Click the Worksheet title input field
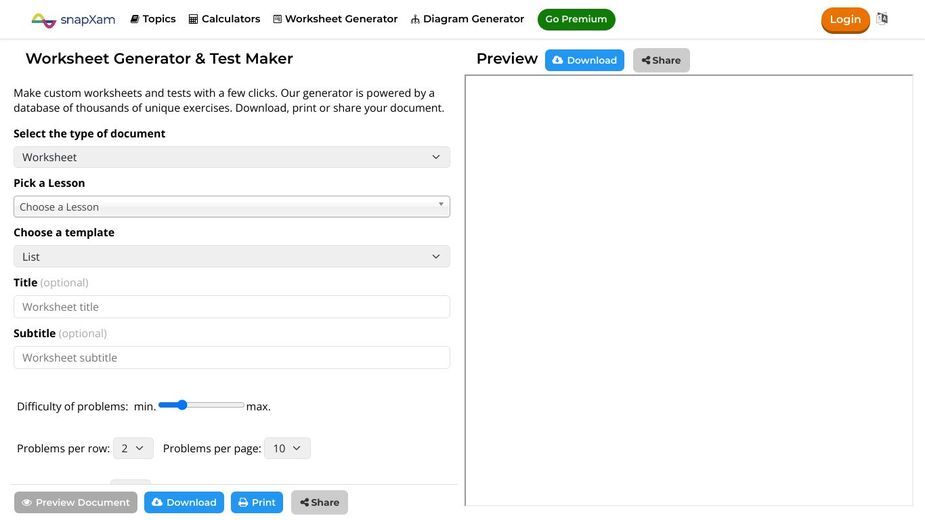Viewport: 925px width, 520px height. [232, 307]
